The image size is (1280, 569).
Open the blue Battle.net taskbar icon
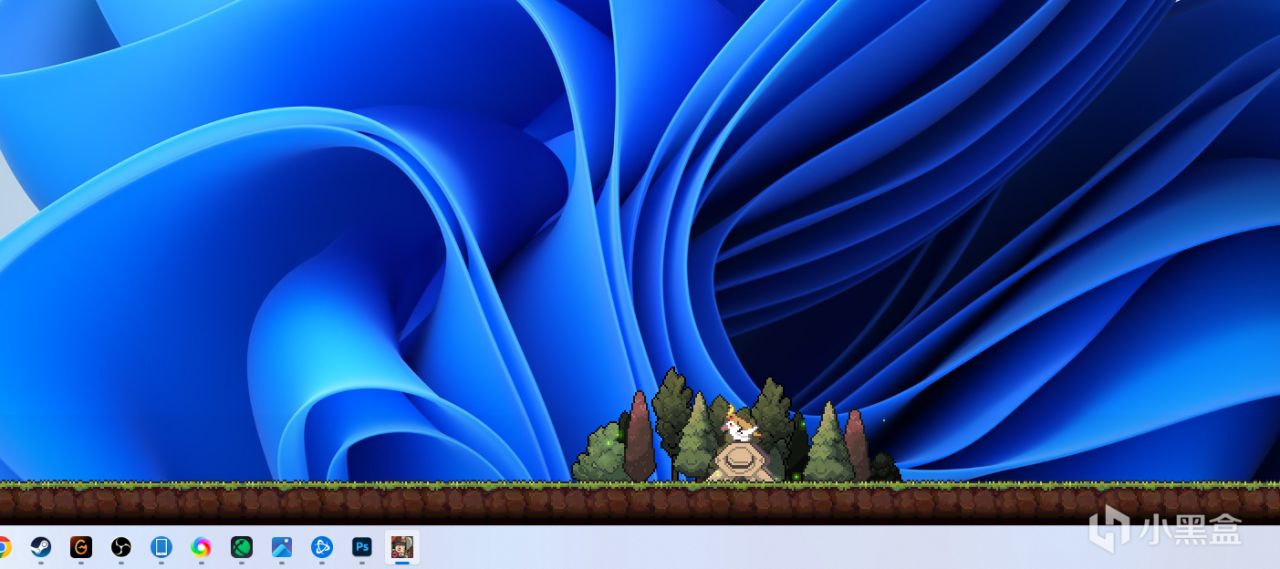coord(322,547)
